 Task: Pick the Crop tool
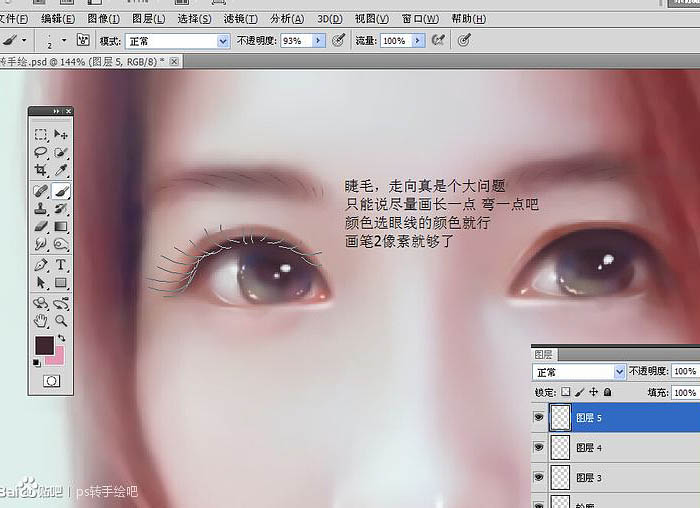[41, 171]
